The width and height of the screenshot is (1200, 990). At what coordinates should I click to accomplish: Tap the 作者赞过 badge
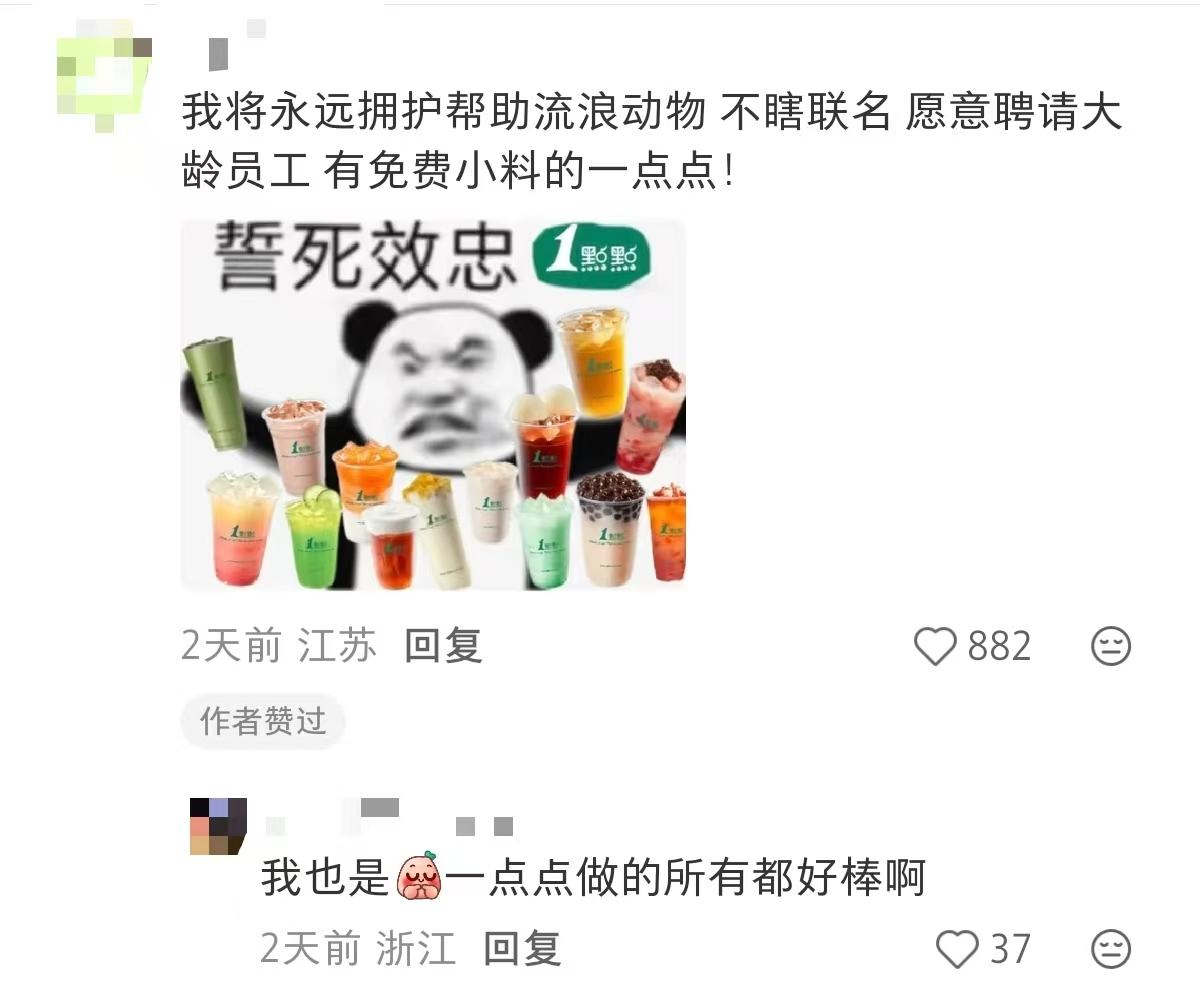tap(263, 721)
